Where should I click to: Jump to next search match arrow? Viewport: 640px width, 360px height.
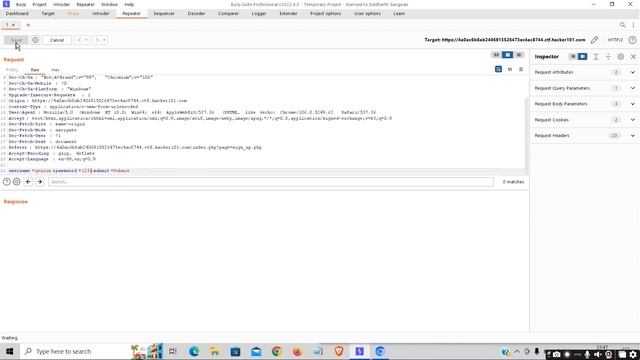40,182
